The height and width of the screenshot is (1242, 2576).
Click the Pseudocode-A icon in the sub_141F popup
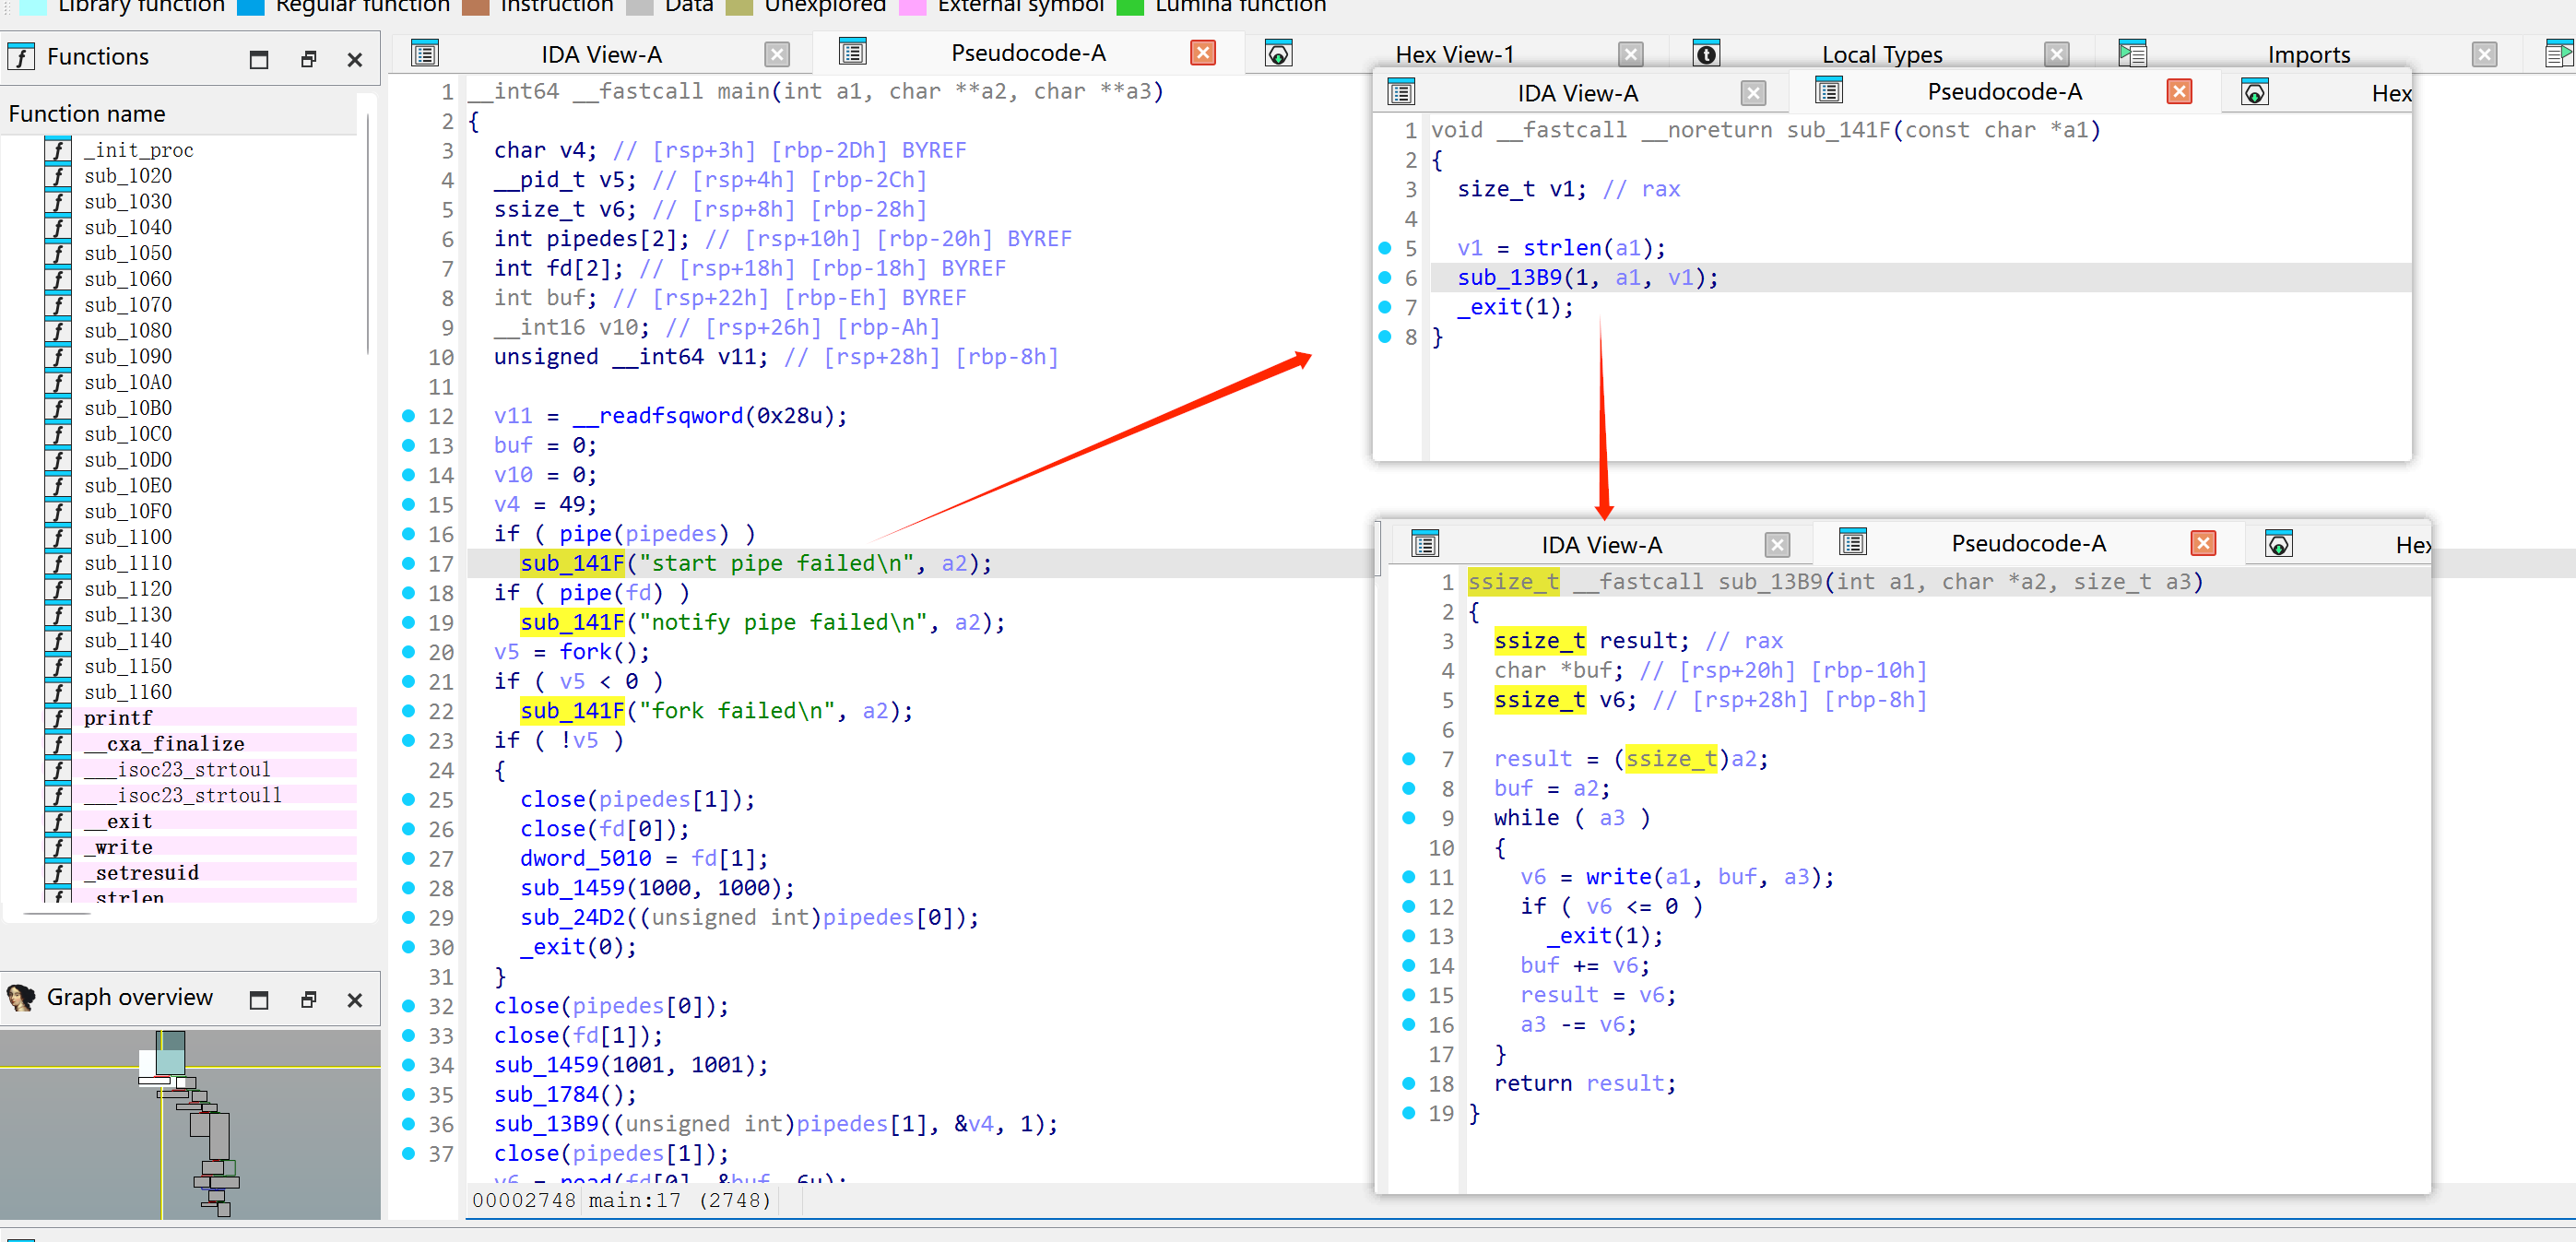[x=1829, y=92]
